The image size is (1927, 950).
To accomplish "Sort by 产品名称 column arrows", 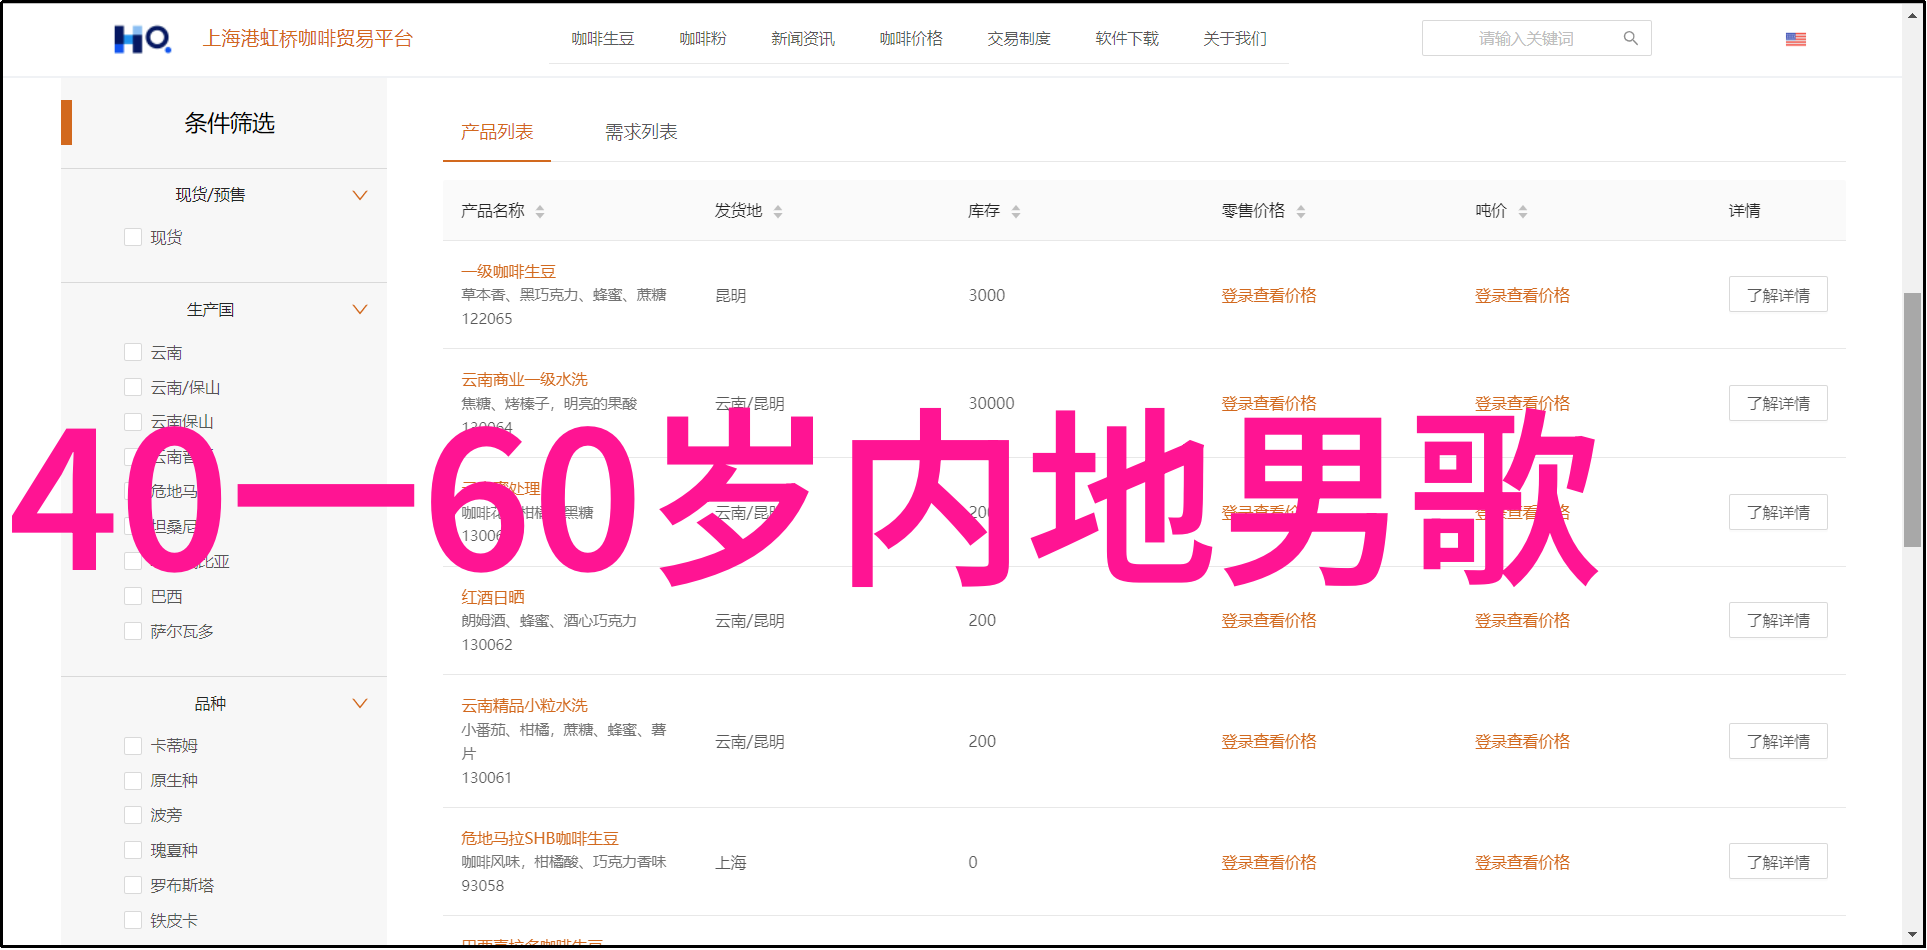I will (540, 211).
